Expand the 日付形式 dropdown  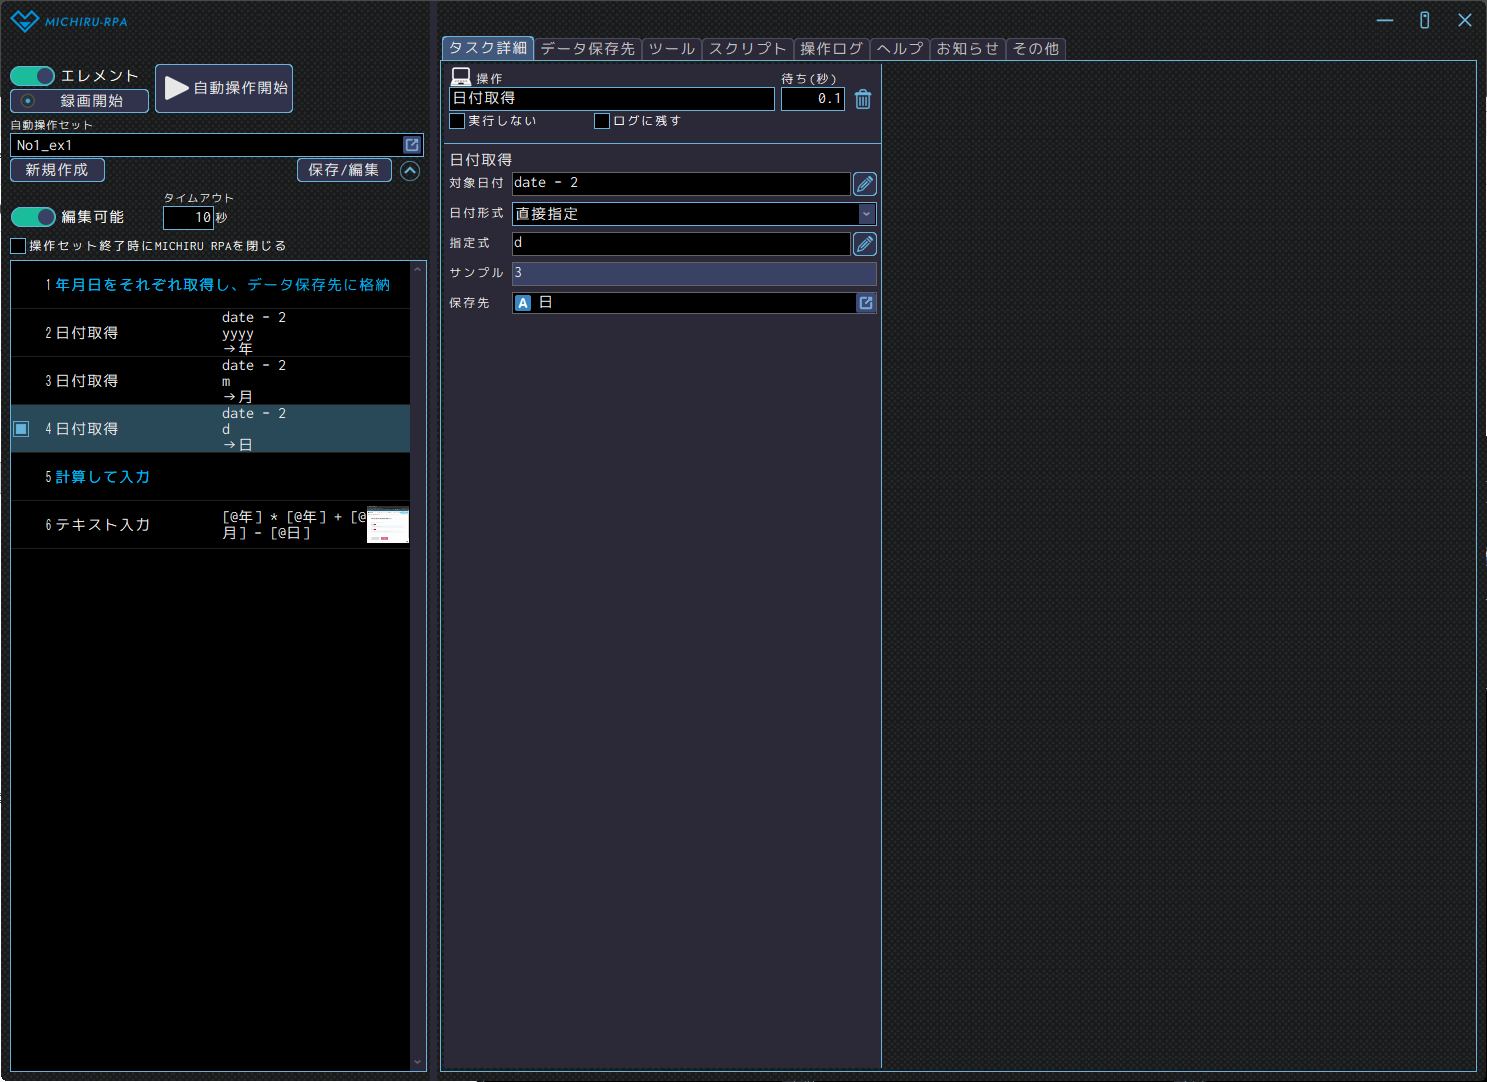tap(866, 214)
